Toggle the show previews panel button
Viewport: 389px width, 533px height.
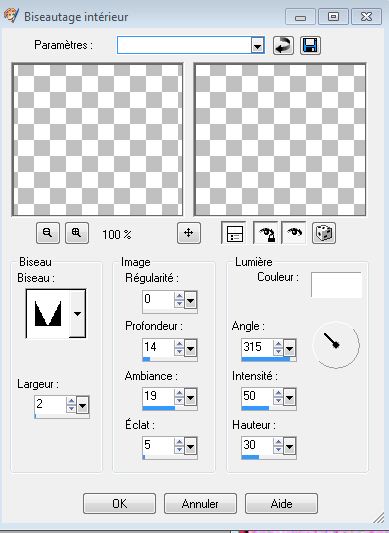[233, 233]
